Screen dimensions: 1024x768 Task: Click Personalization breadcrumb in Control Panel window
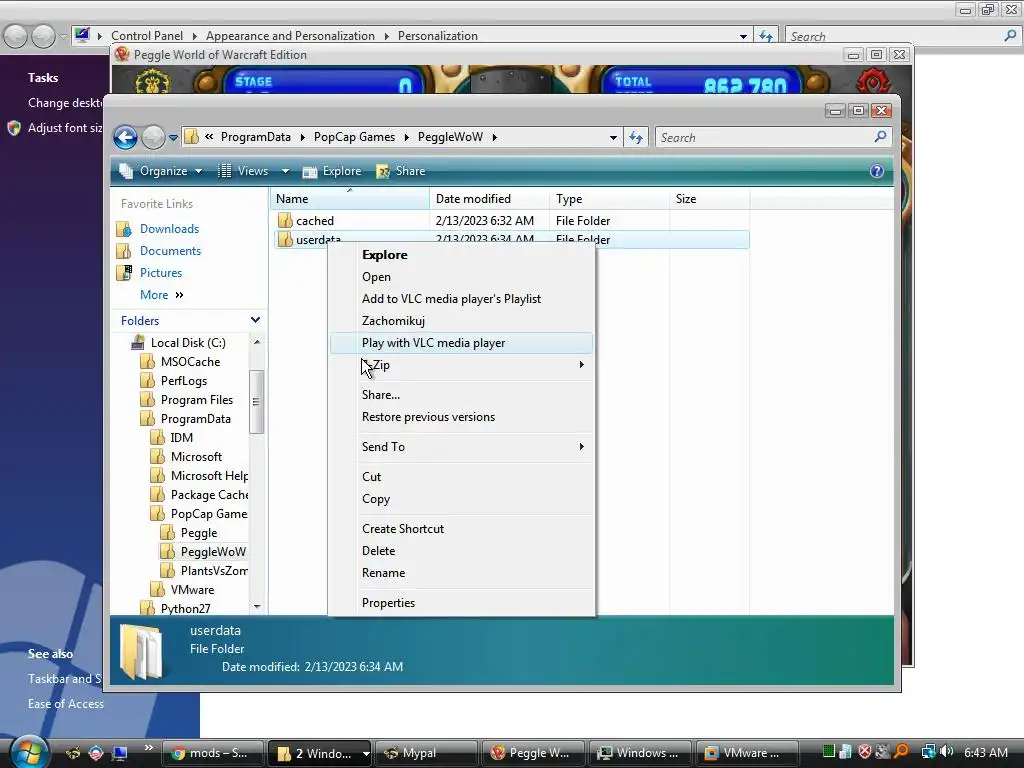tap(438, 36)
